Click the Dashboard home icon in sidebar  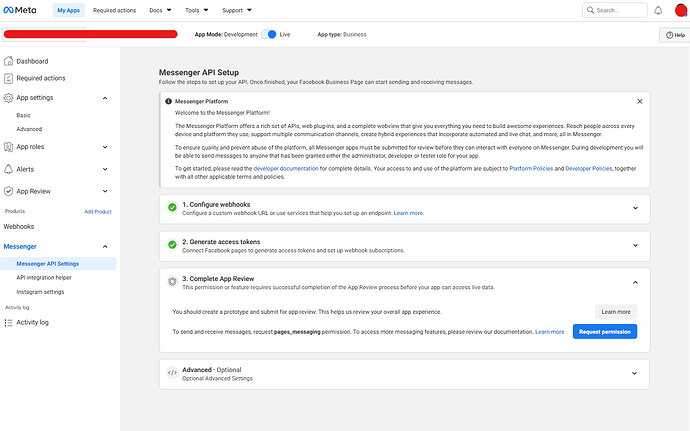click(x=9, y=61)
